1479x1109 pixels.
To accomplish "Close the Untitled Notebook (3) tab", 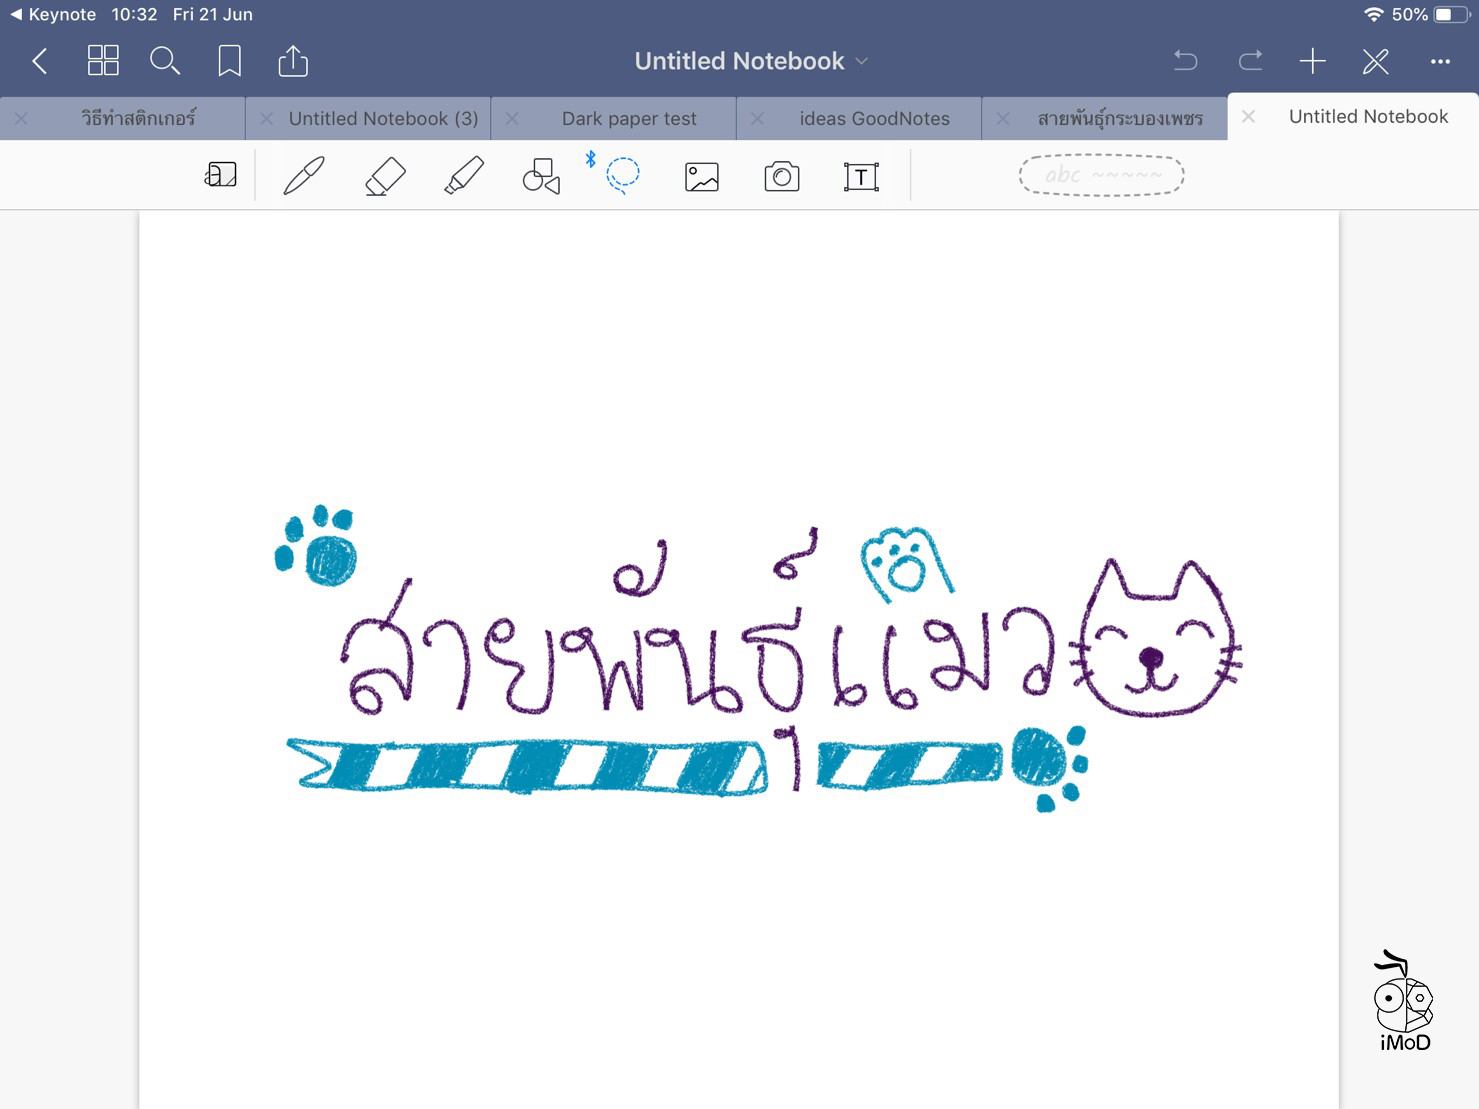I will click(266, 119).
